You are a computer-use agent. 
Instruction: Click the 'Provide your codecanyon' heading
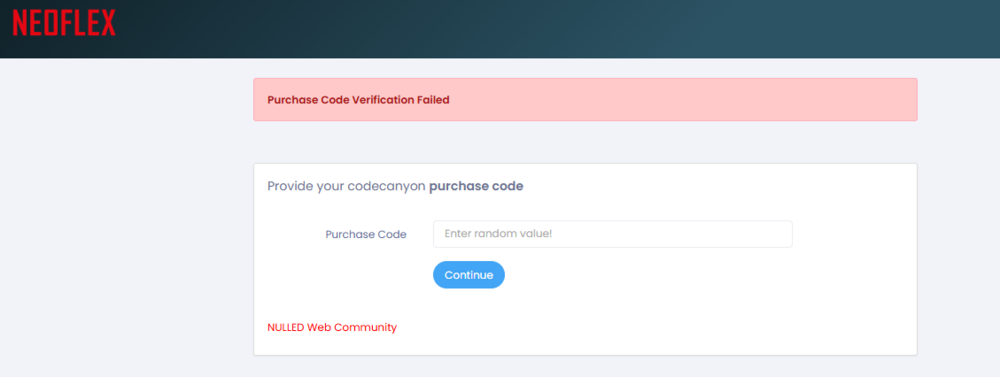point(346,187)
